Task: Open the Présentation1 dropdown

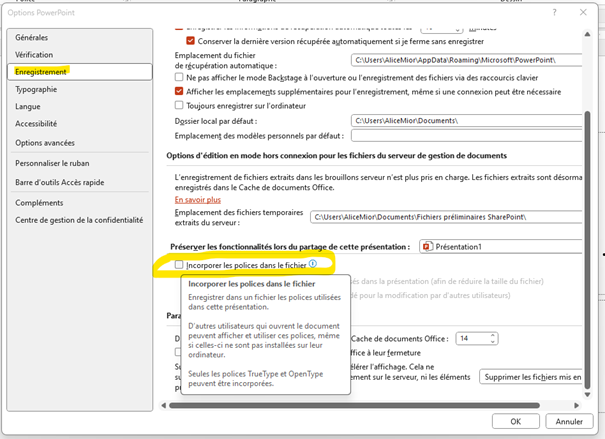Action: point(501,247)
